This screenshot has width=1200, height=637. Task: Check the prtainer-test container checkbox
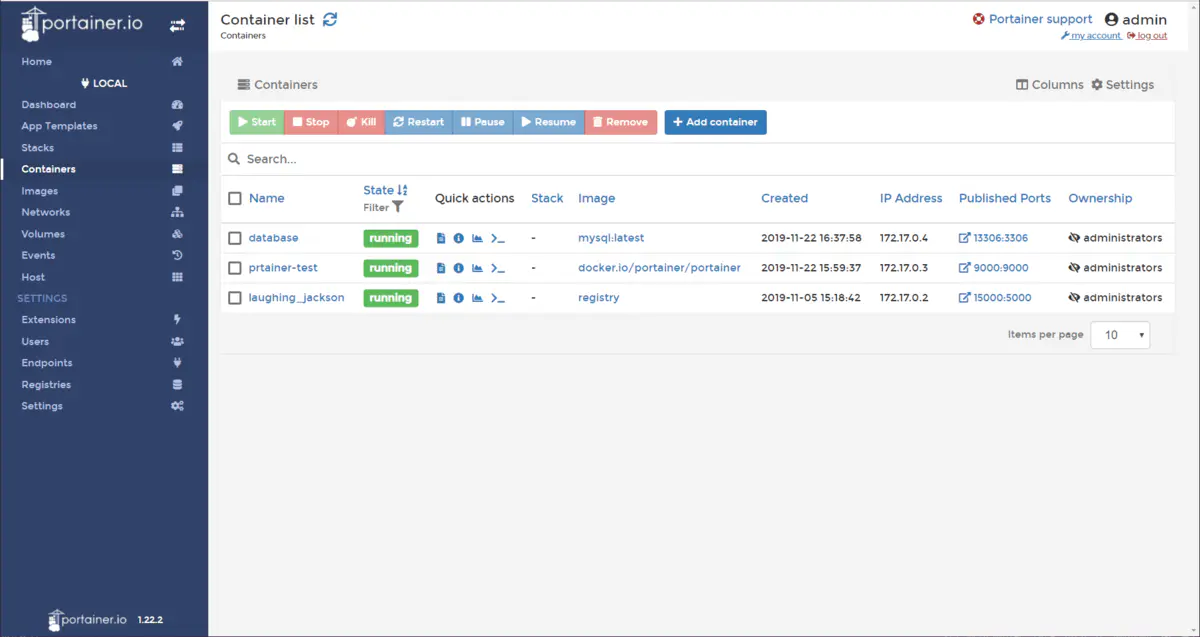235,268
